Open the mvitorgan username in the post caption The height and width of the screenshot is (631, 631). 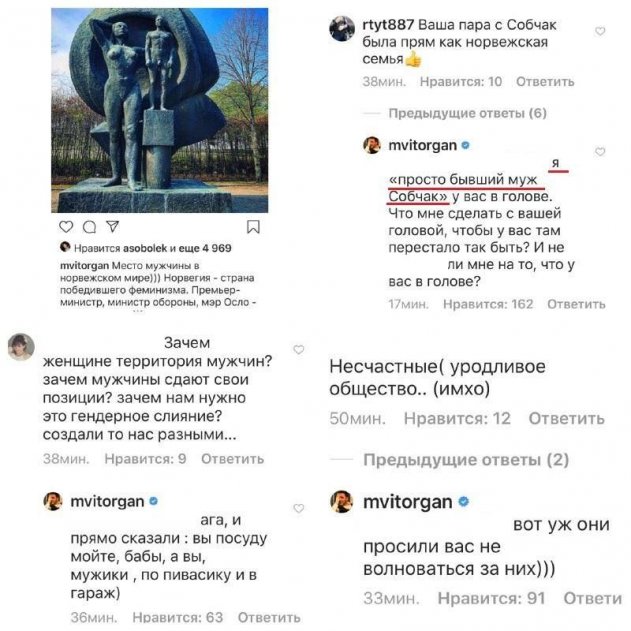point(85,266)
